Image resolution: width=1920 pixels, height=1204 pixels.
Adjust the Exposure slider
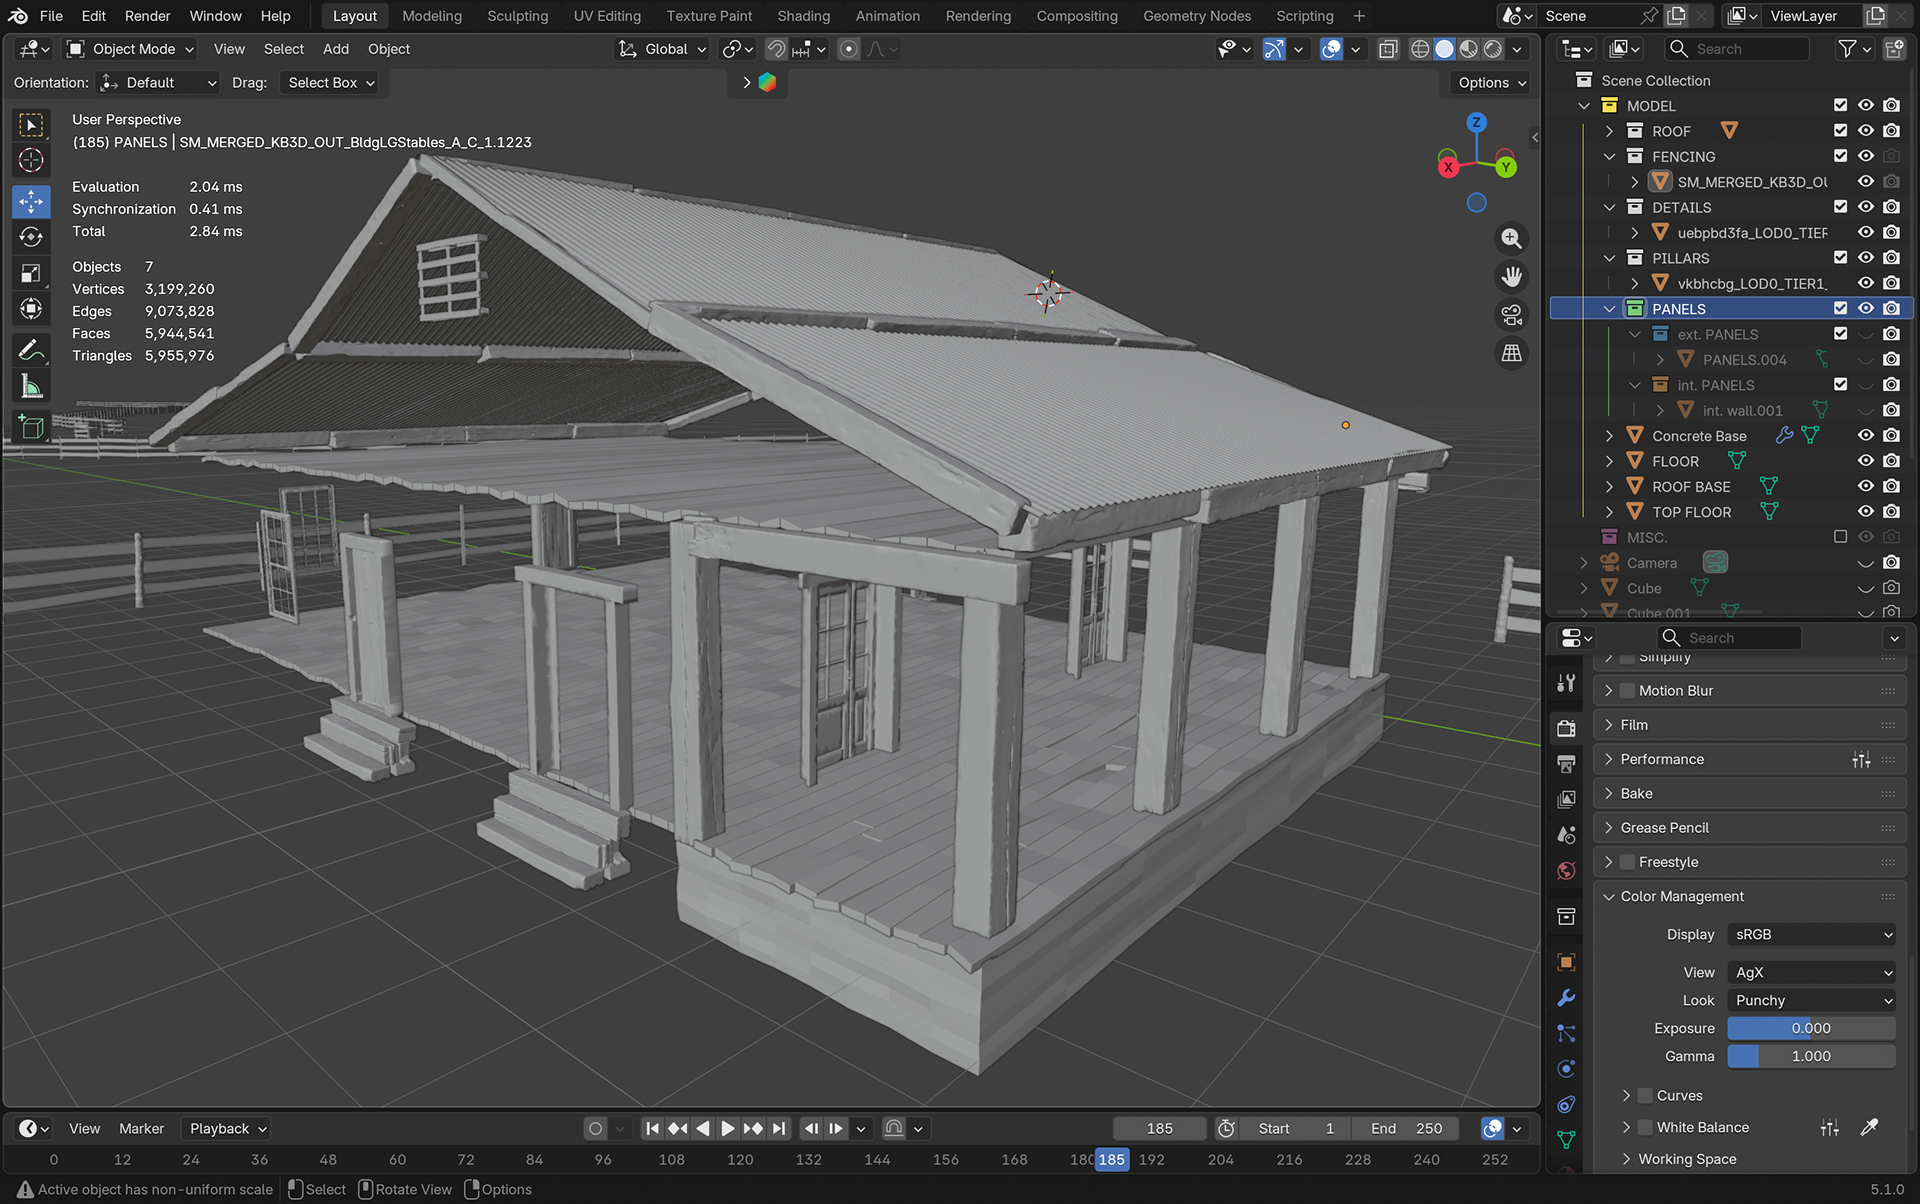(x=1811, y=1028)
